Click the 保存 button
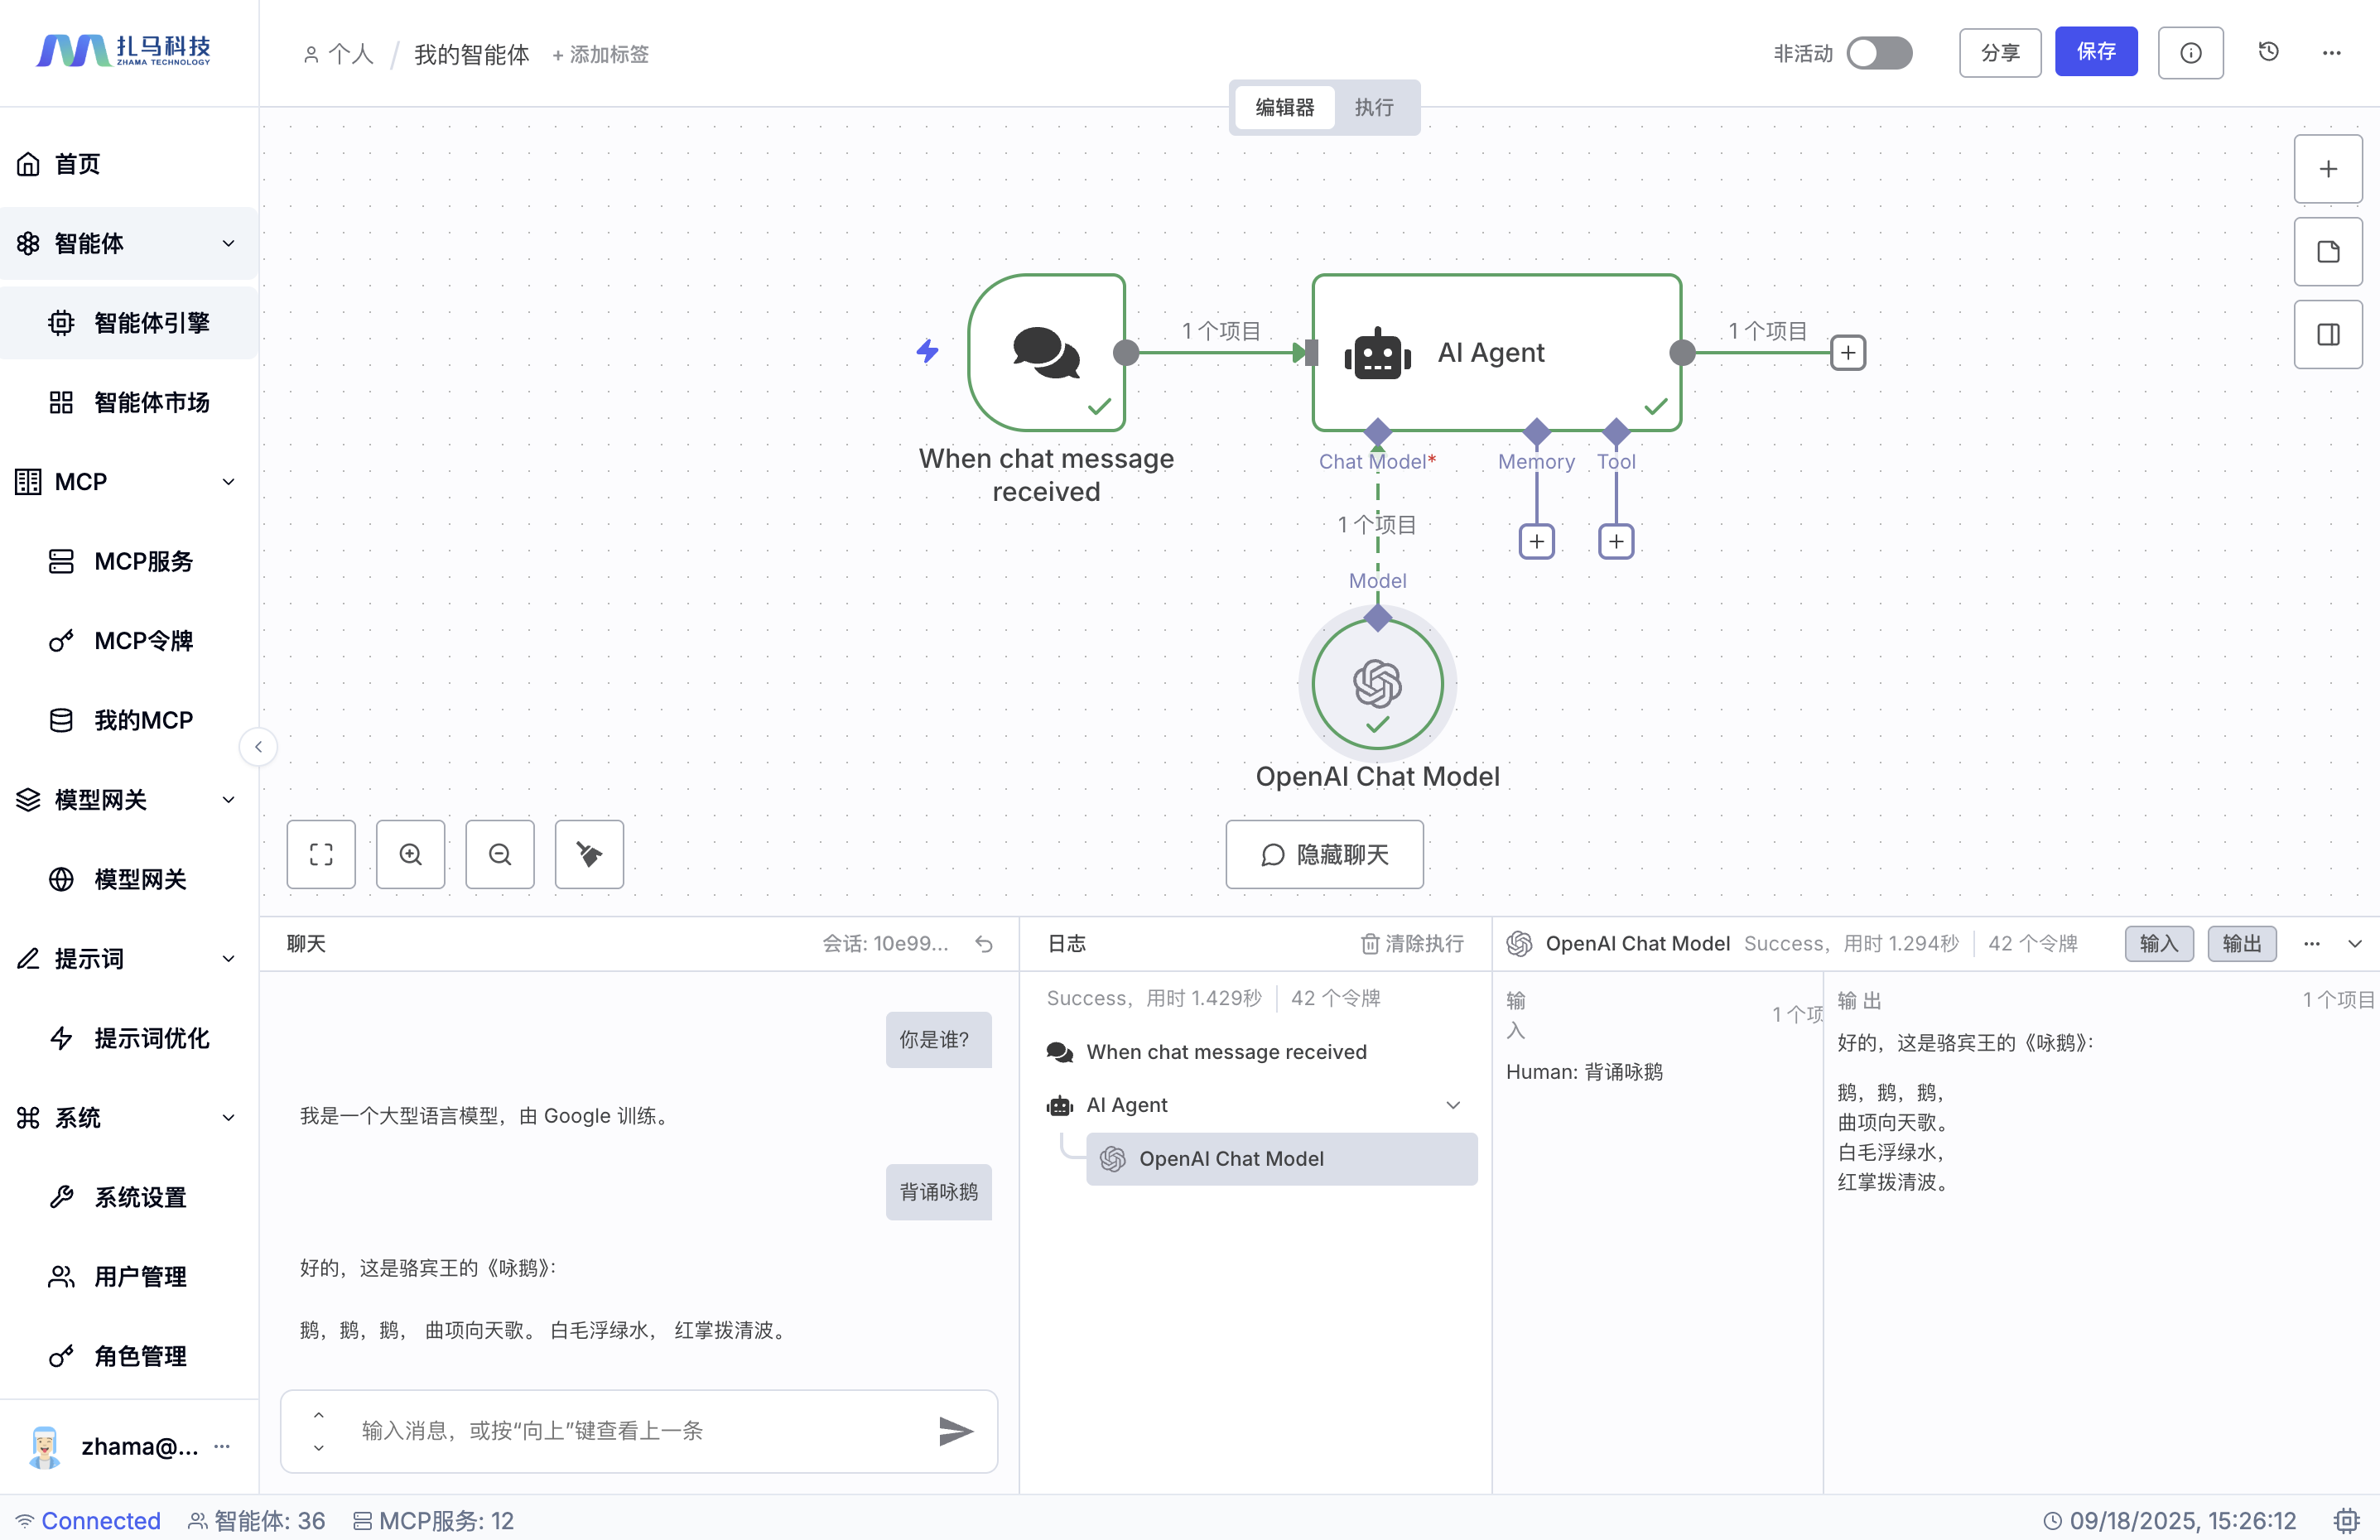The width and height of the screenshot is (2380, 1540). 2095,52
